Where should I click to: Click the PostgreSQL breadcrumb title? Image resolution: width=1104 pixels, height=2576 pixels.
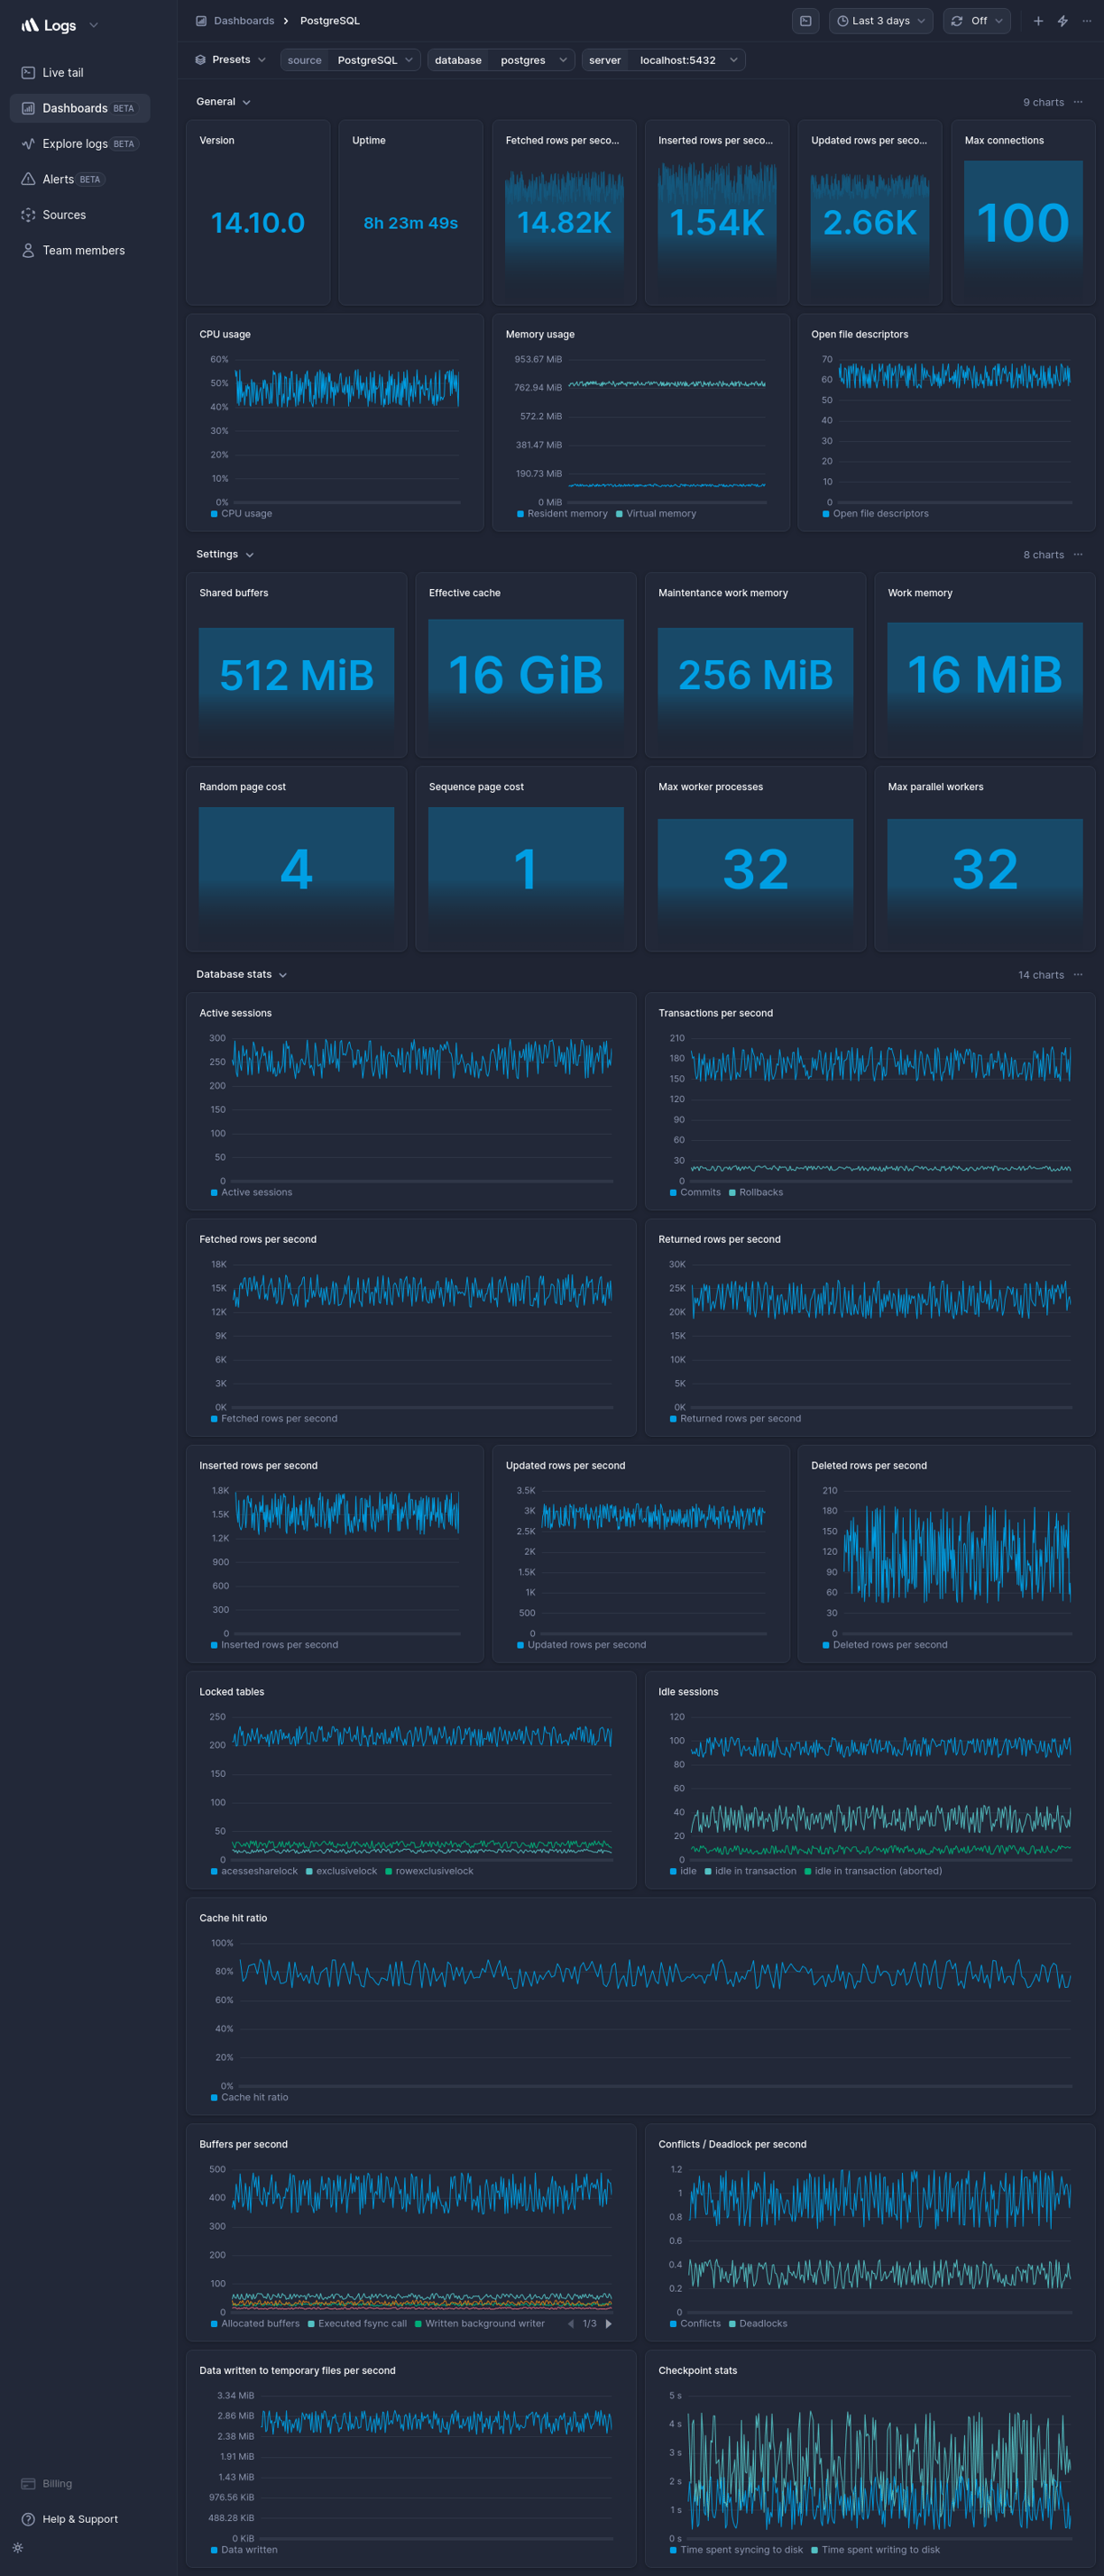pyautogui.click(x=330, y=21)
